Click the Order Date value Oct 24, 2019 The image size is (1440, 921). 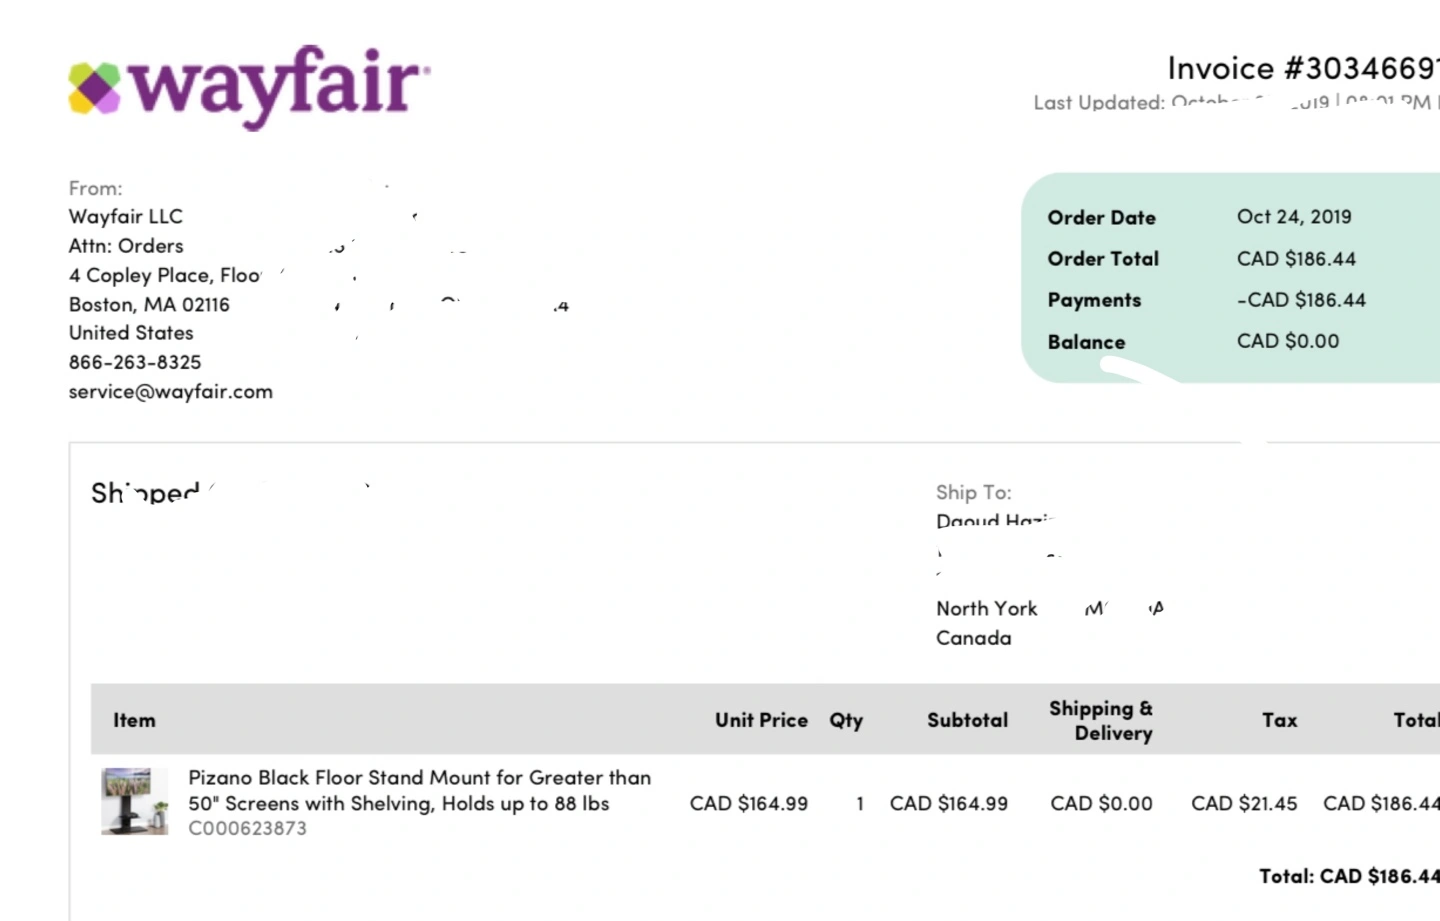1293,217
